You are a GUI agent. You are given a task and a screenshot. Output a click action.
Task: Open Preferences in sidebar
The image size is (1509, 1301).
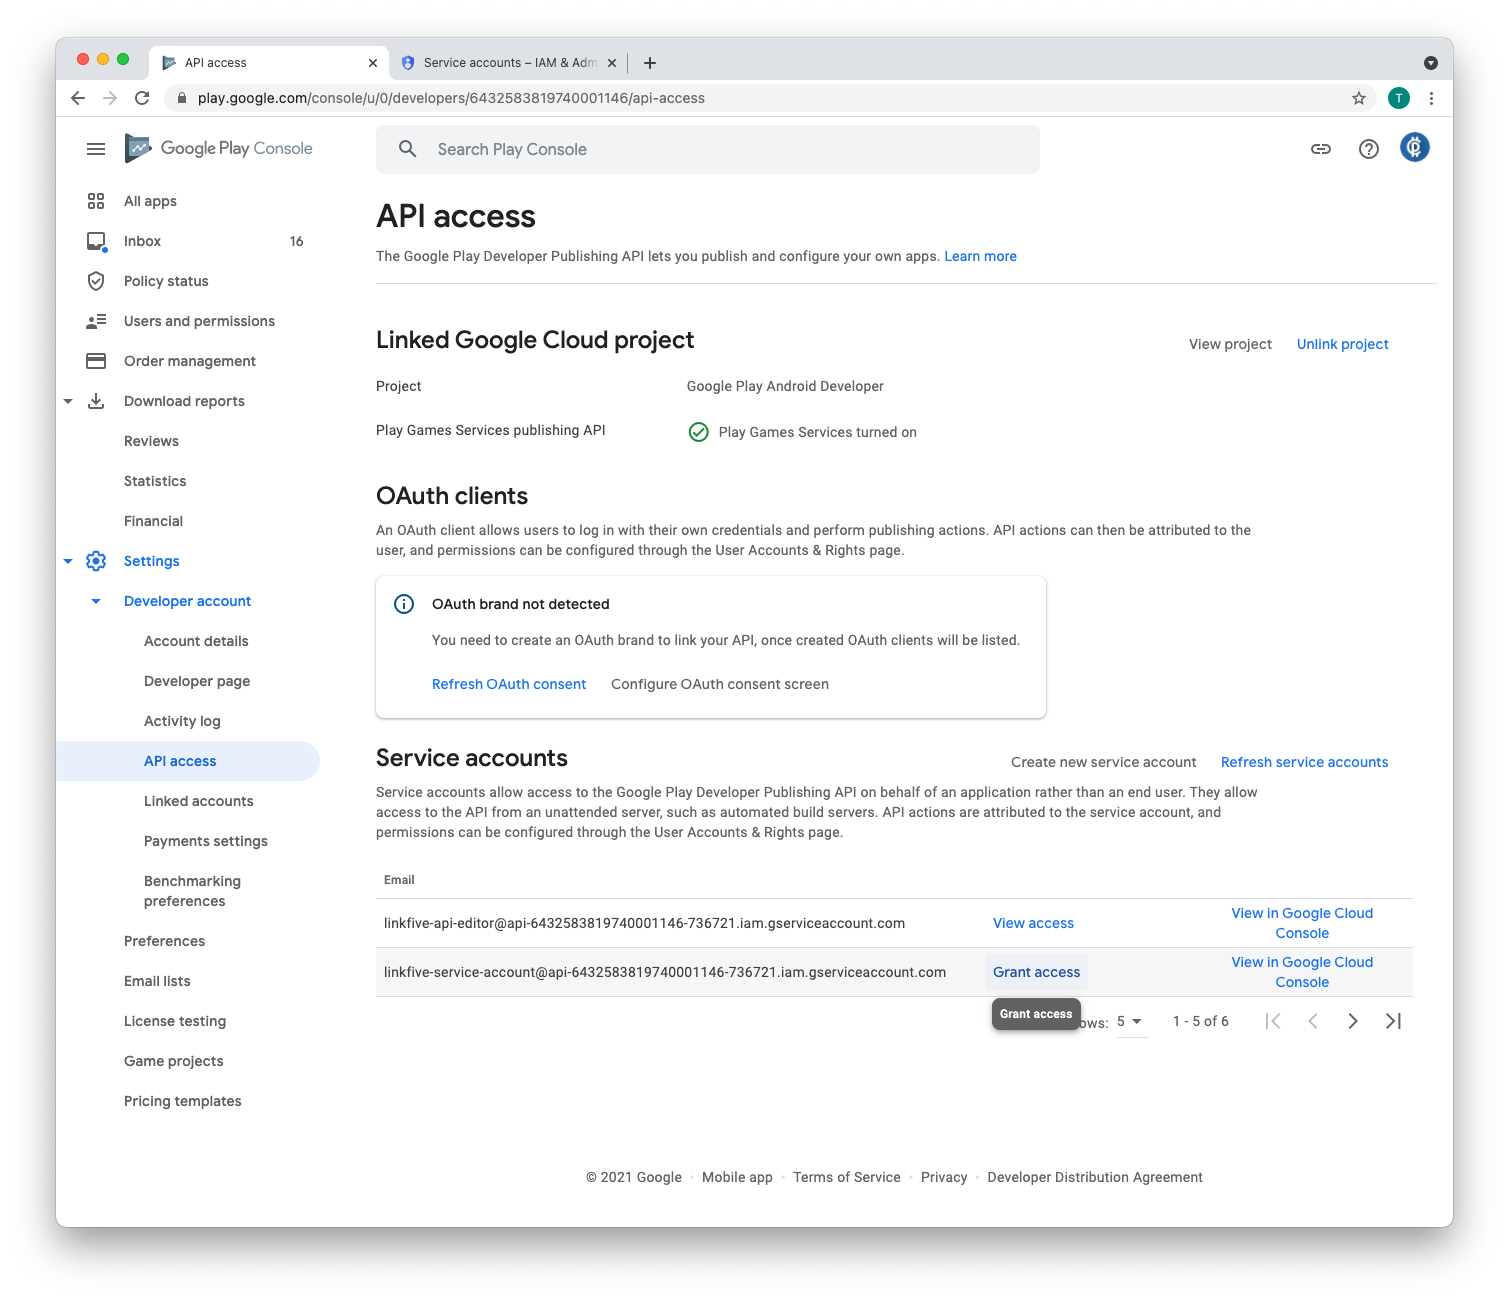coord(164,941)
